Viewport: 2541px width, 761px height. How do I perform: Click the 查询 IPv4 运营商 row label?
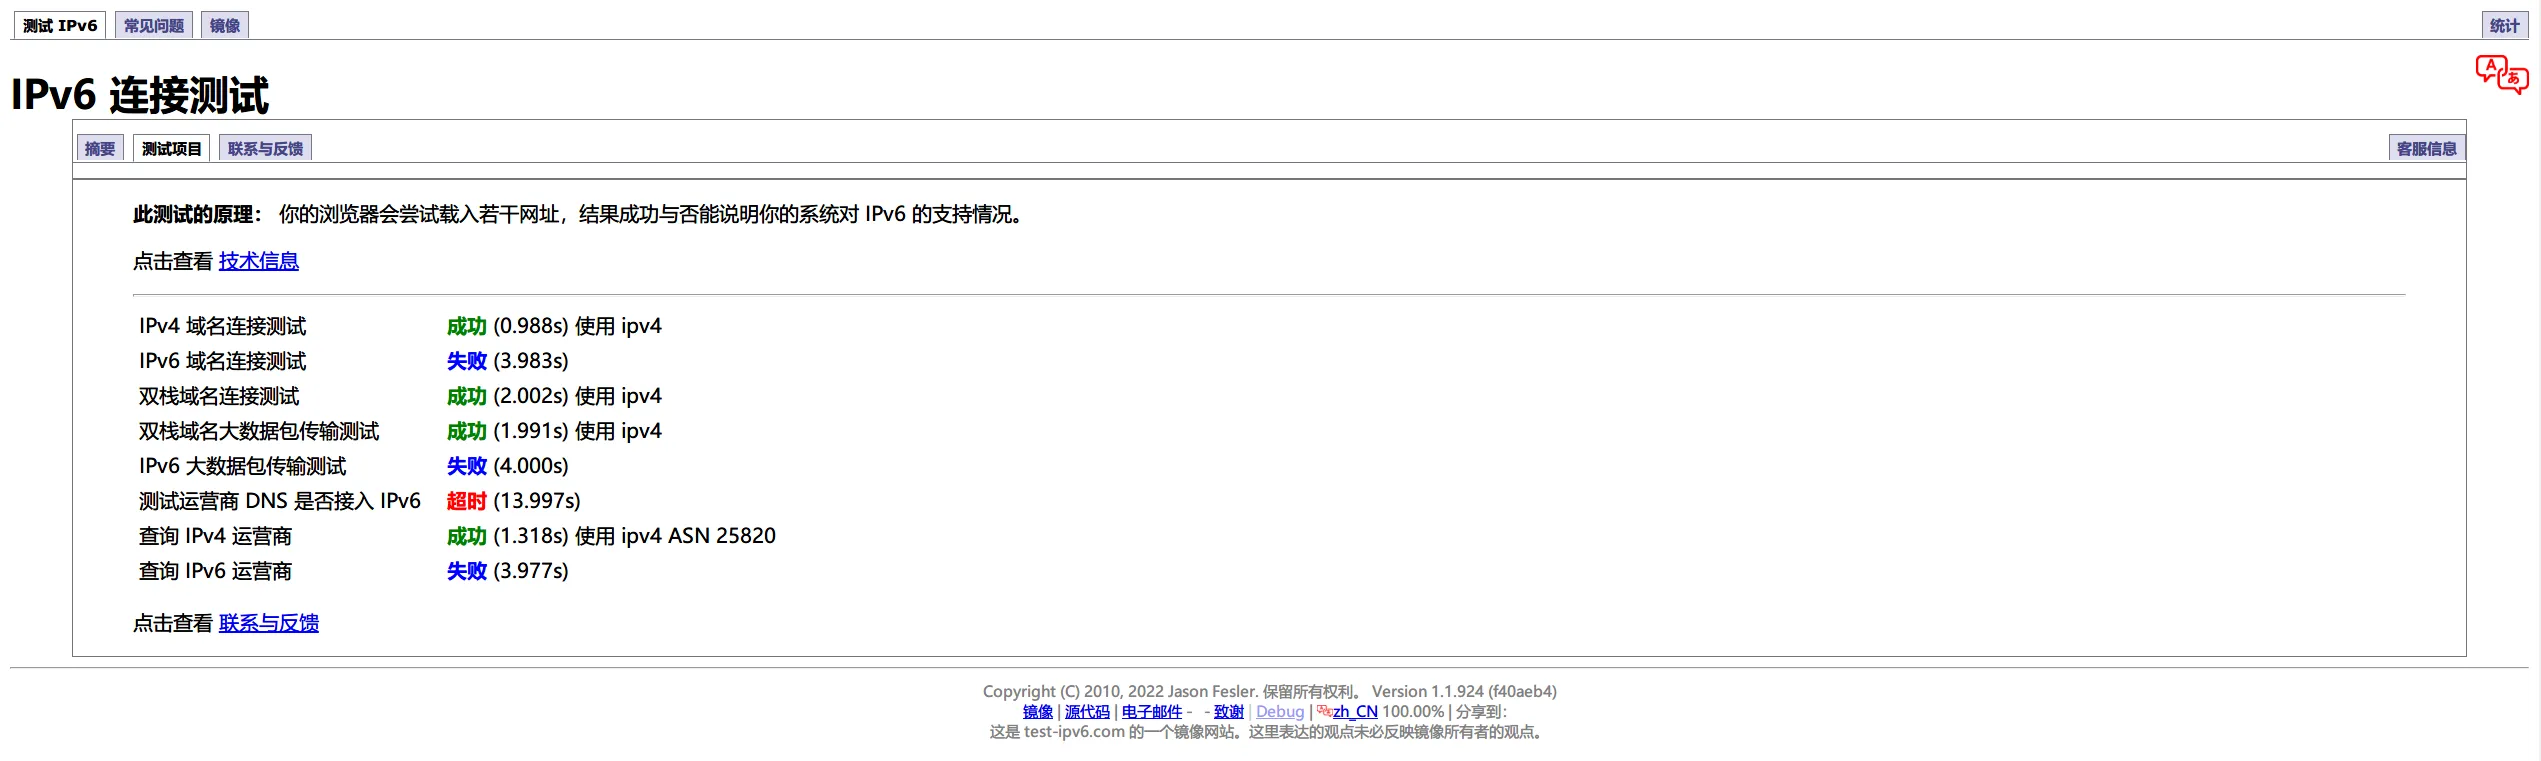tap(215, 536)
